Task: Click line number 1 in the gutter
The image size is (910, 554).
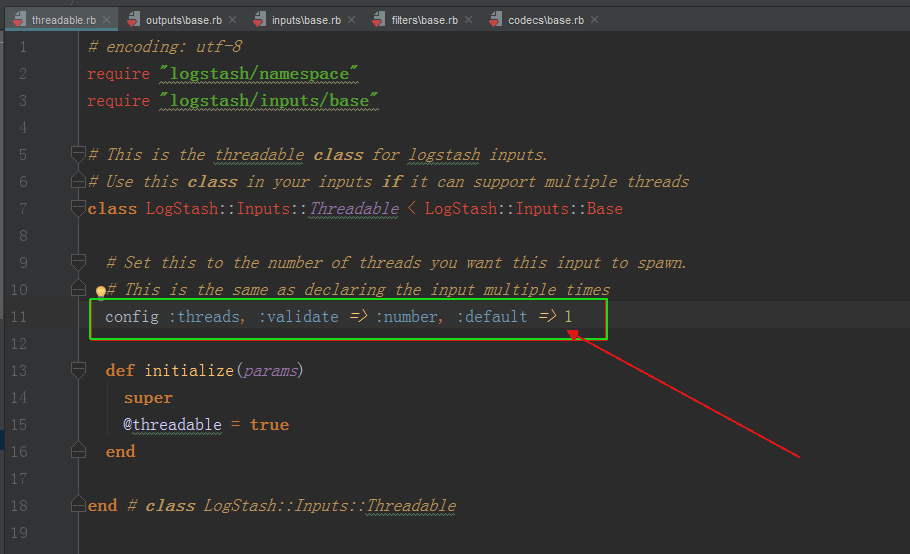Action: click(23, 47)
